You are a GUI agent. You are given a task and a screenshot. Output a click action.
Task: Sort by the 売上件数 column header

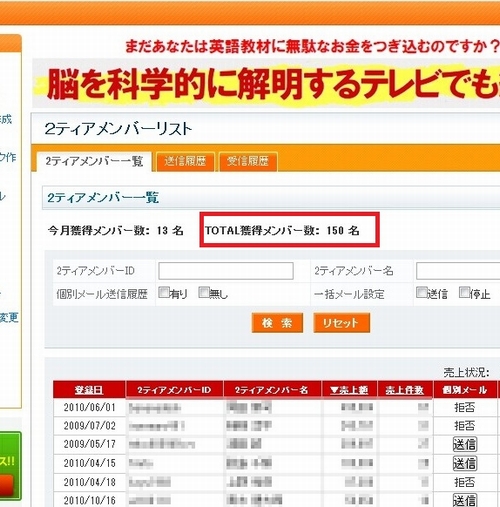pos(405,390)
